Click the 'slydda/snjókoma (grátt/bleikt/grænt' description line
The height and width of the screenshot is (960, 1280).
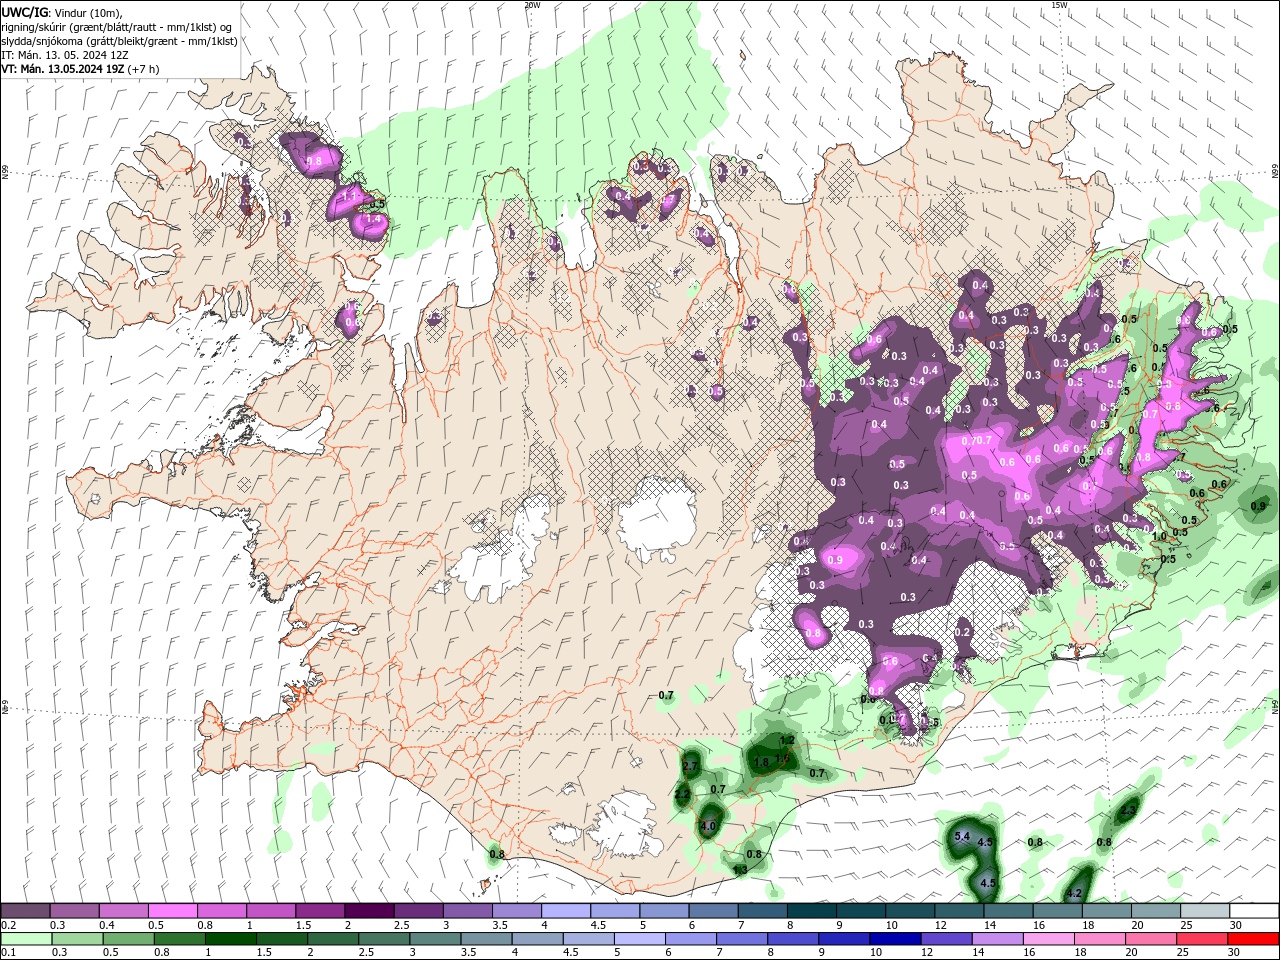(x=119, y=41)
